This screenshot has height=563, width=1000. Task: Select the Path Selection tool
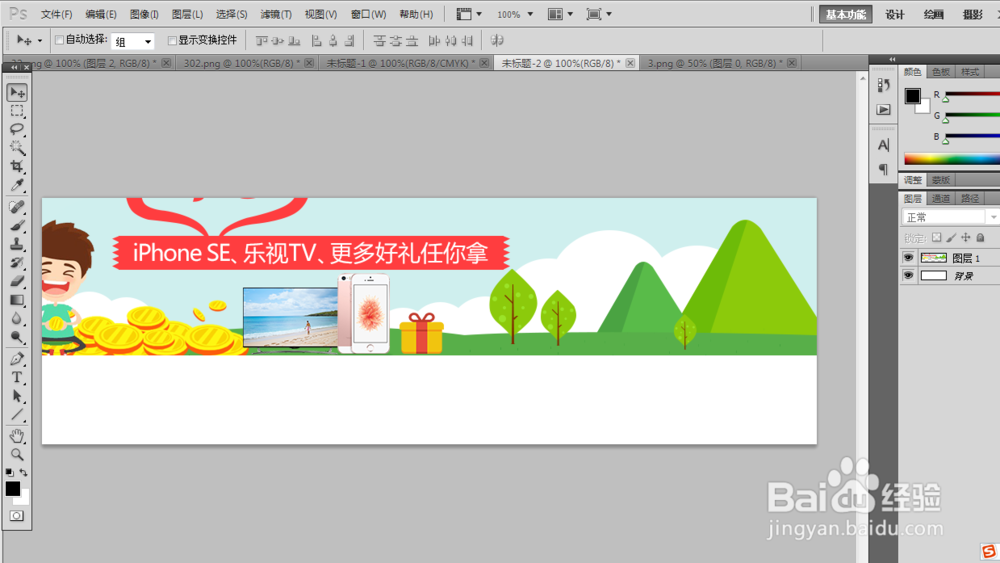[17, 396]
